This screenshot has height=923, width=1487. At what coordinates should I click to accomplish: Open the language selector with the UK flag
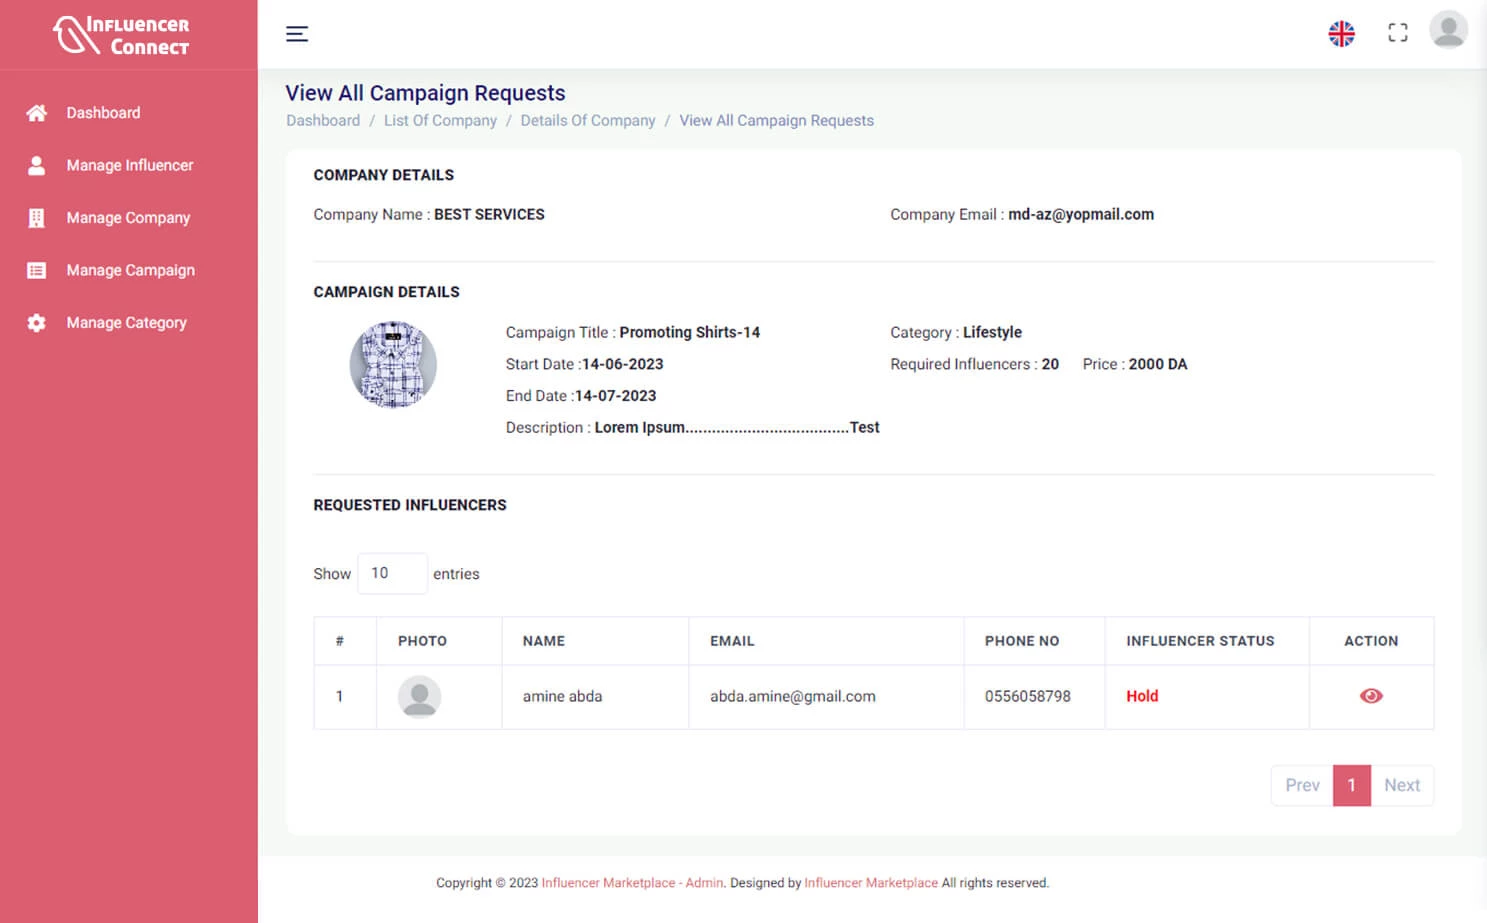tap(1341, 33)
